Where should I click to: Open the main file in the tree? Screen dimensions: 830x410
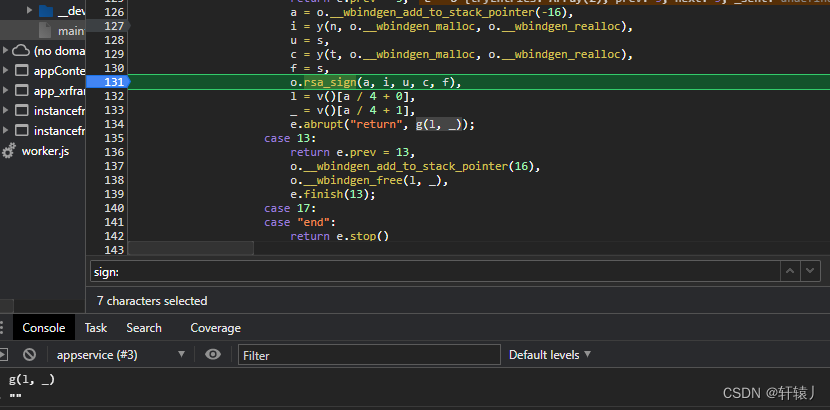(71, 31)
